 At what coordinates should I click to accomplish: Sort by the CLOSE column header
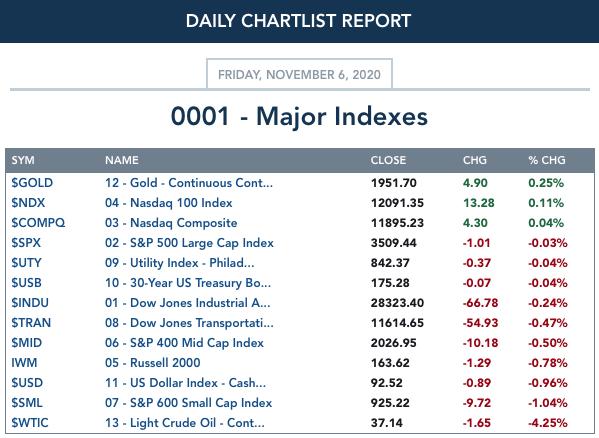coord(388,160)
